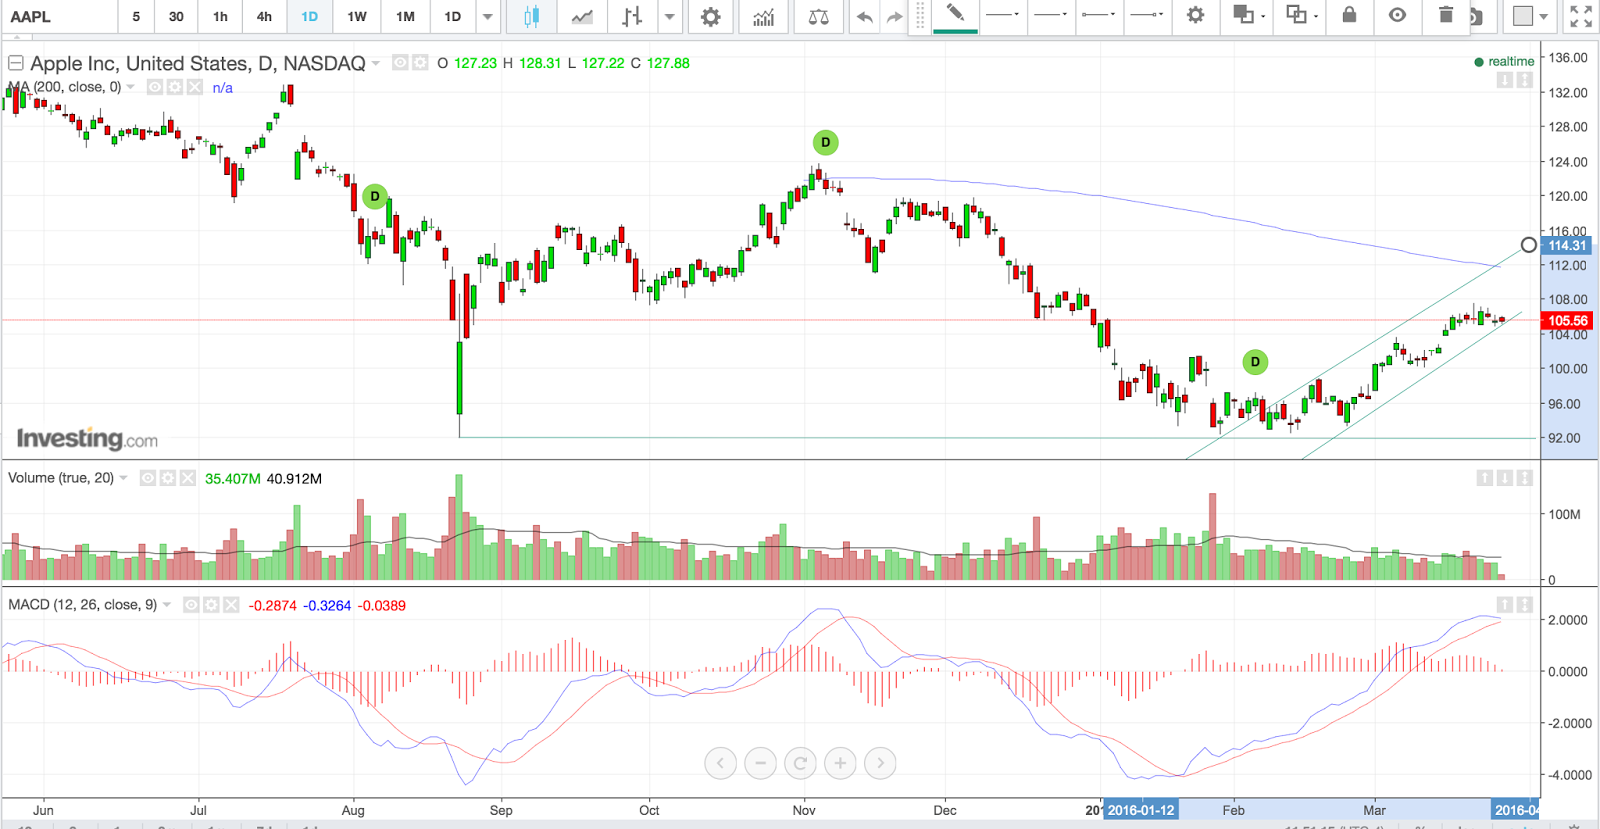
Task: Open drawing settings gear in floating toolbar
Action: pyautogui.click(x=1195, y=15)
